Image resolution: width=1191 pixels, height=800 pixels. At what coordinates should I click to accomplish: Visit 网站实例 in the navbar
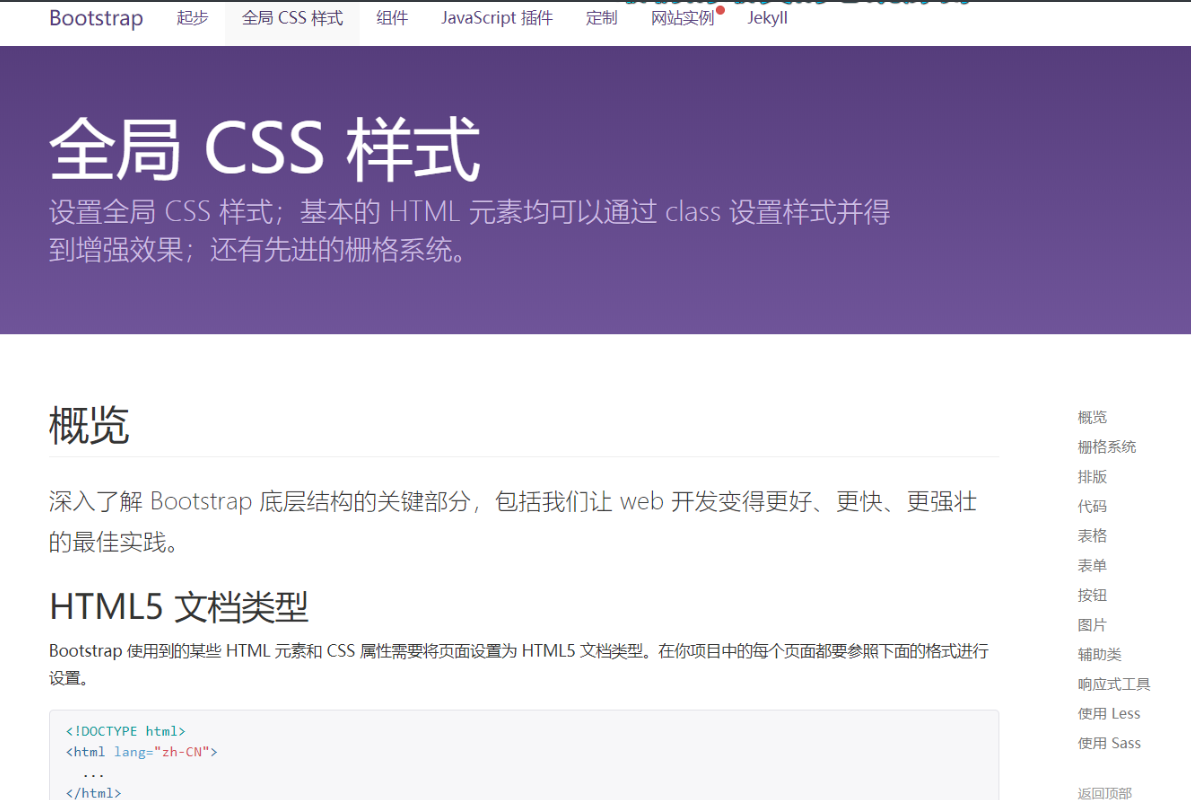click(682, 17)
